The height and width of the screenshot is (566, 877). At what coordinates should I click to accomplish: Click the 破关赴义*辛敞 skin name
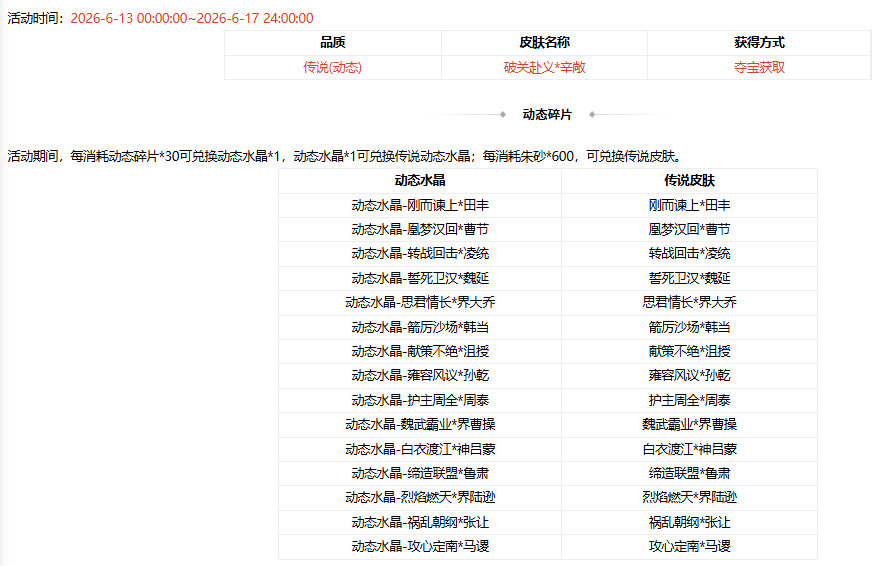click(544, 68)
